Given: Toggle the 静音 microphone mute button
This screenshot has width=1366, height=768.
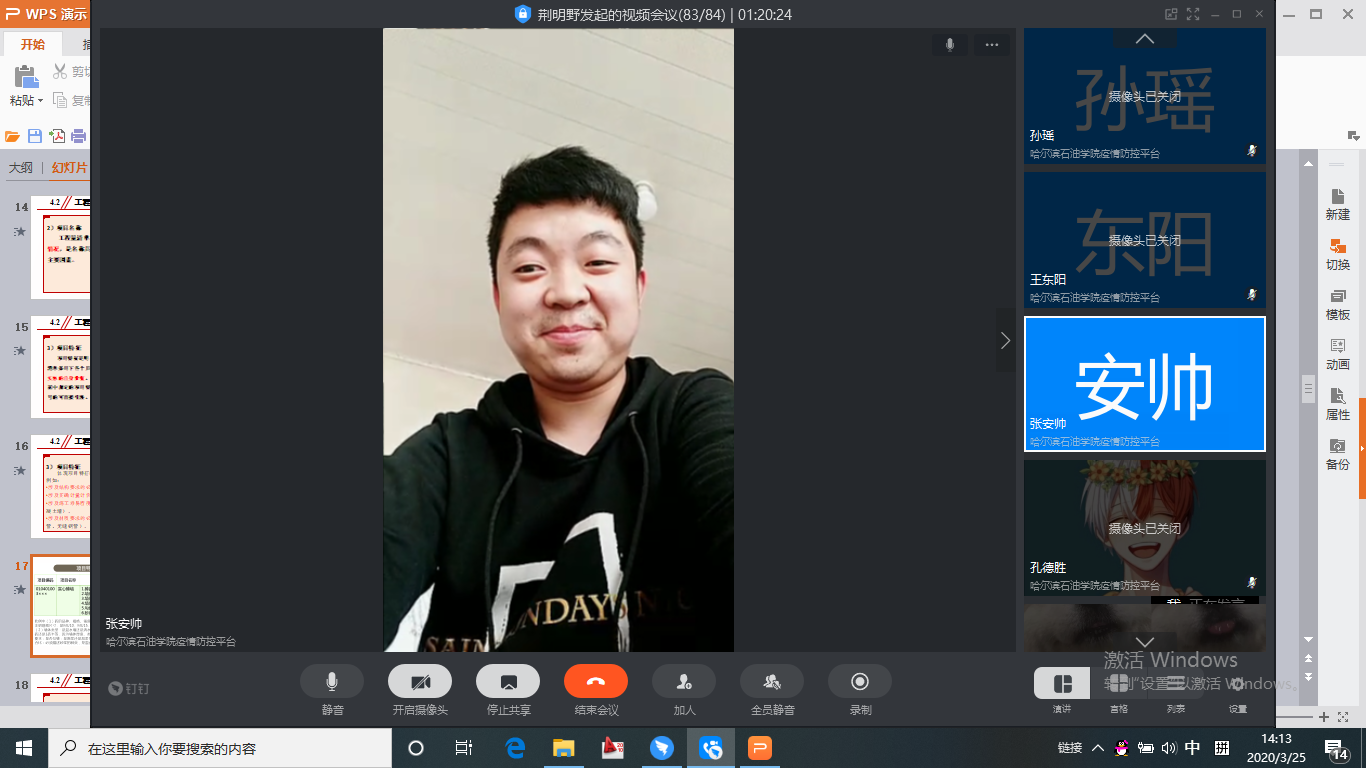Looking at the screenshot, I should click(x=332, y=681).
